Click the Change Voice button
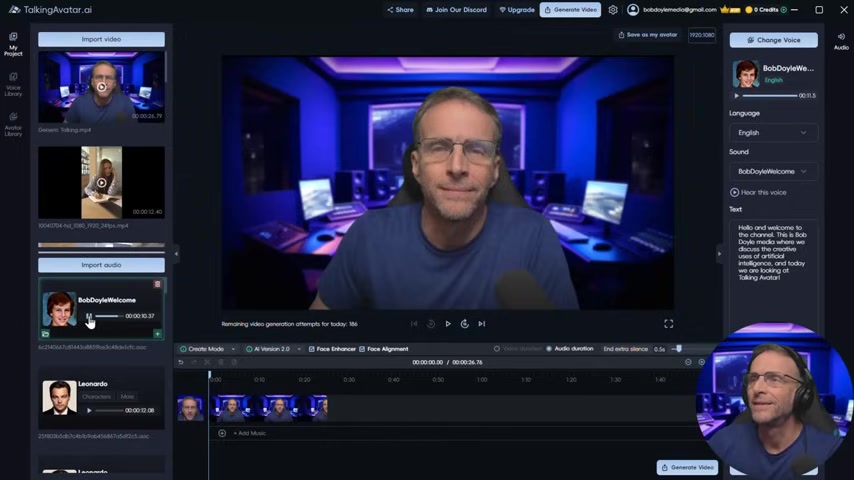 click(x=773, y=40)
